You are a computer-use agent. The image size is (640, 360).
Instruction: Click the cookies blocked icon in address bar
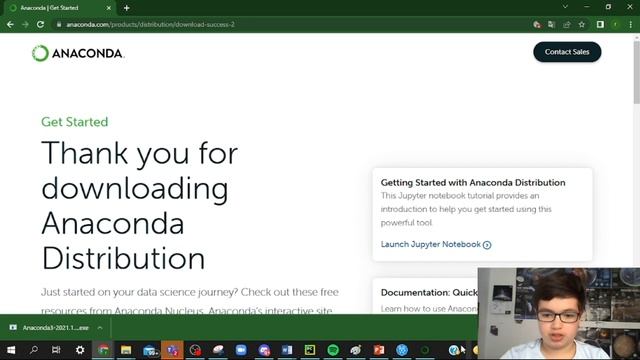(x=537, y=24)
